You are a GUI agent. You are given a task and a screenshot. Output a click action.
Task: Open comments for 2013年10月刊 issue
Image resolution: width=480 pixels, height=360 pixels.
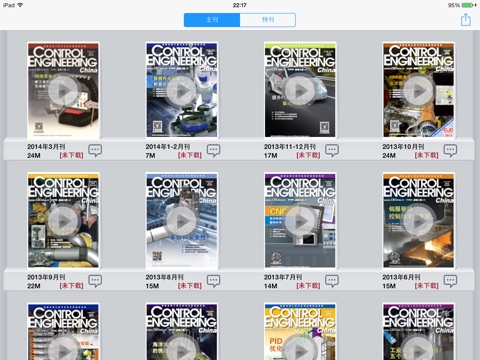tap(450, 150)
